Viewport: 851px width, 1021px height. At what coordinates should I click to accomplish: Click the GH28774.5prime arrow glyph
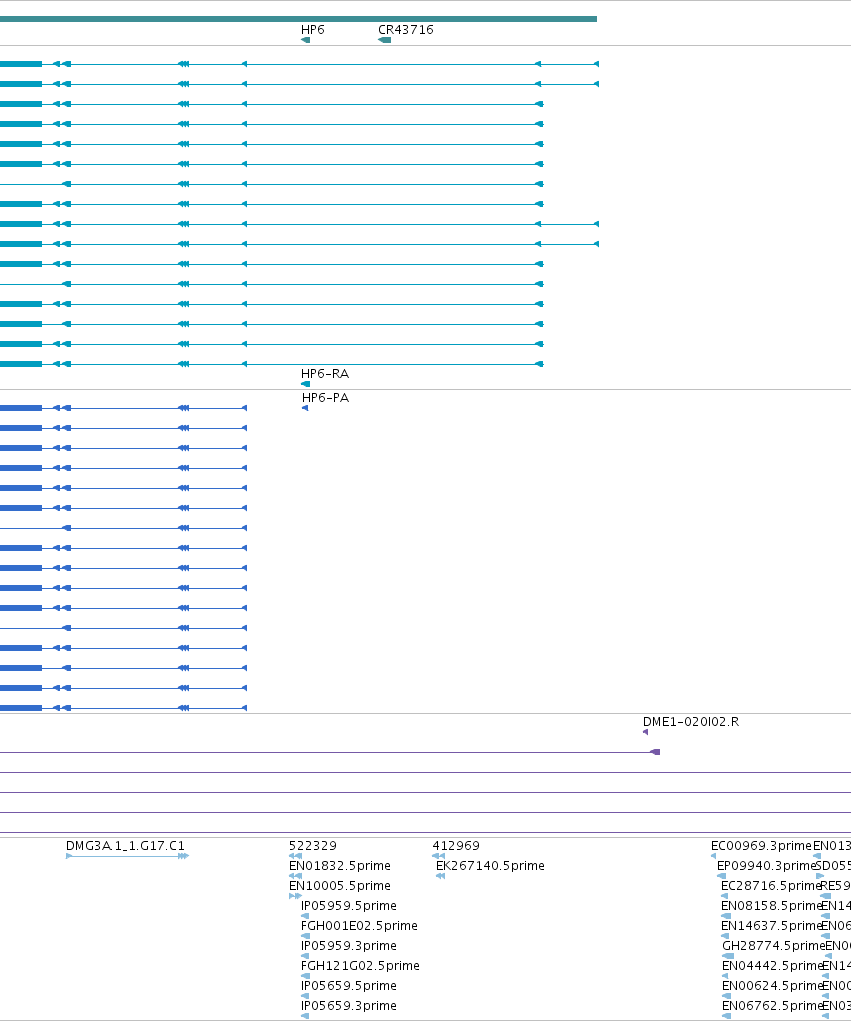[728, 956]
